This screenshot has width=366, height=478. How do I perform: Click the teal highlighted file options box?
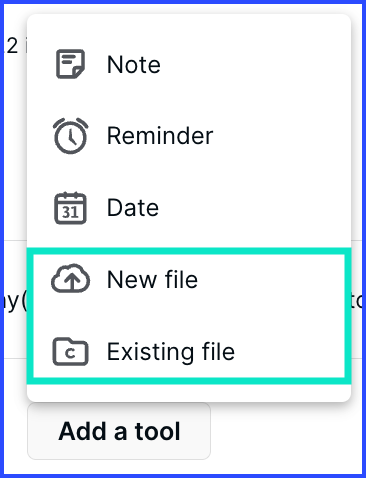tap(189, 316)
